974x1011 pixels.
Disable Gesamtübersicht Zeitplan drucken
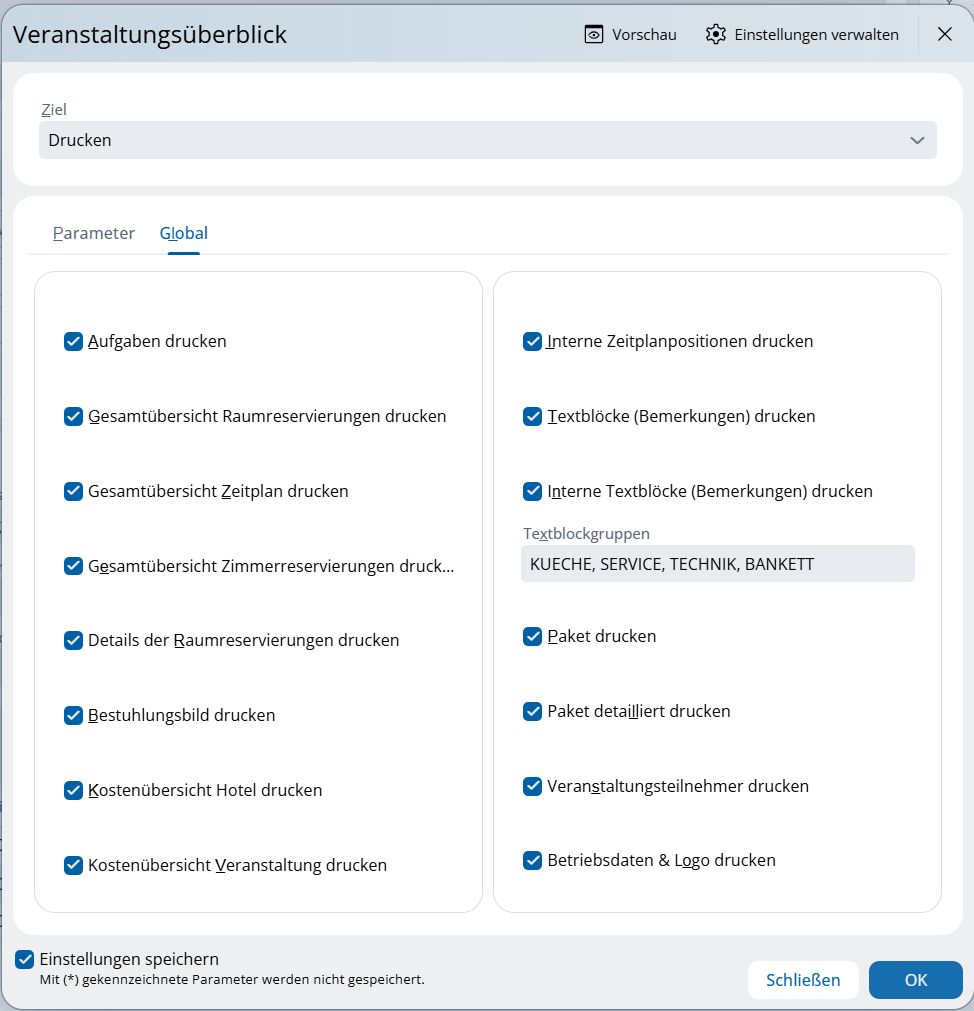[x=73, y=491]
